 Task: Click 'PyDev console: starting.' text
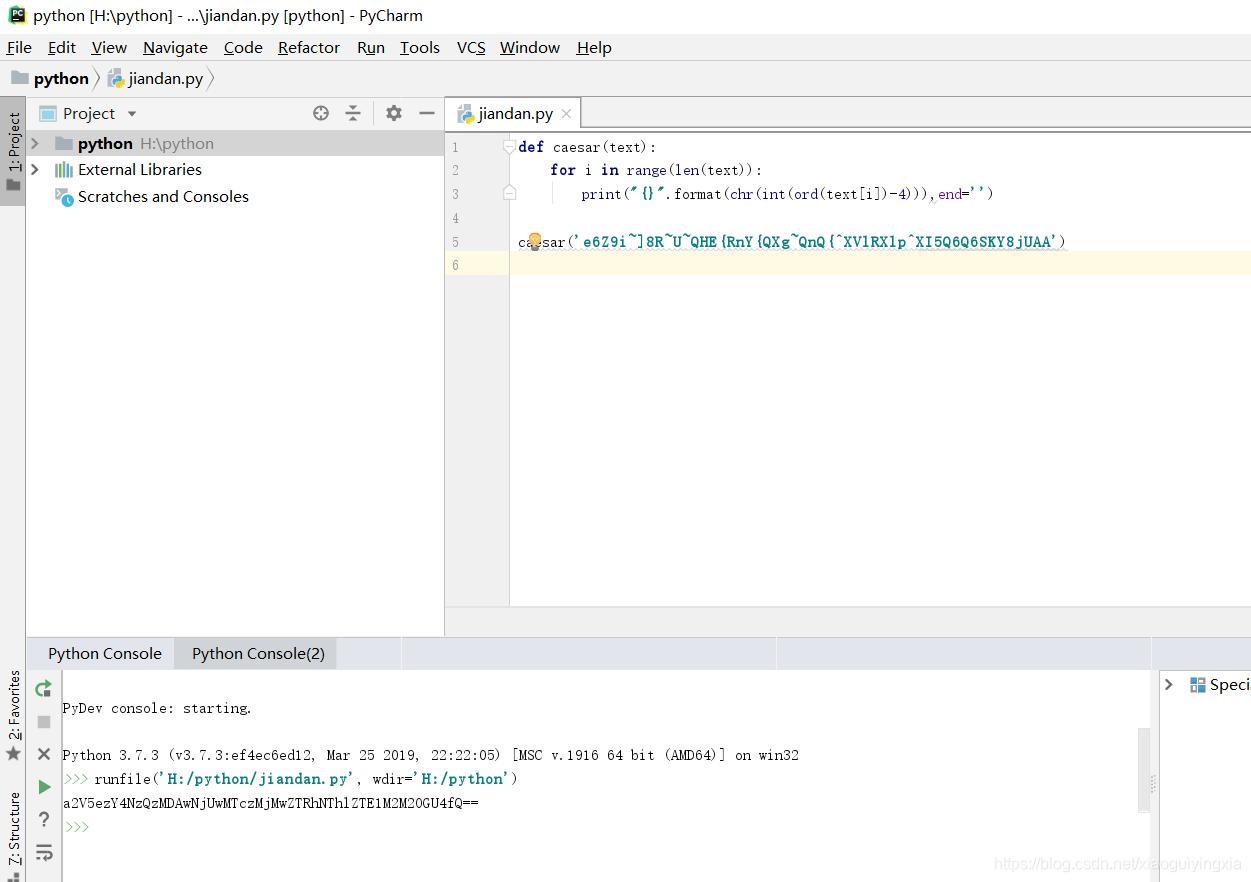point(157,708)
